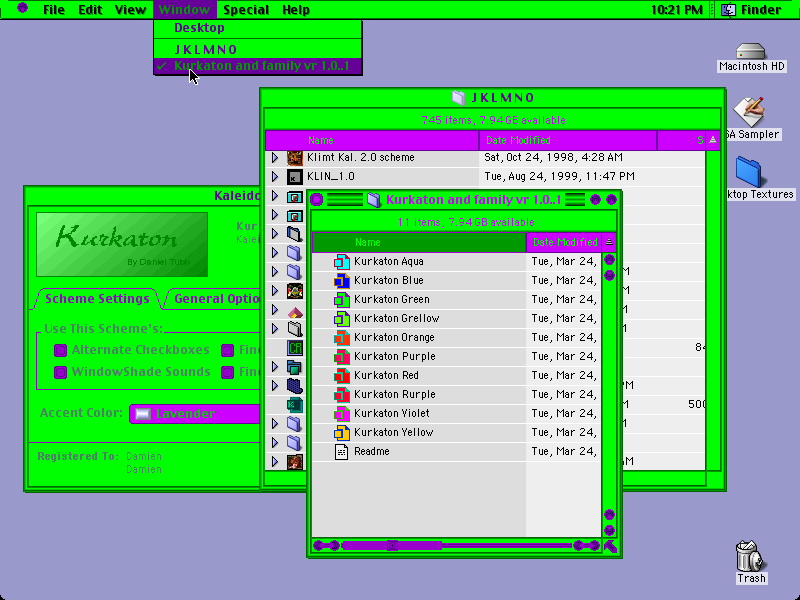Viewport: 800px width, 600px height.
Task: Toggle the Fin… checkbox beside Alternate Checkboxes
Action: 228,351
